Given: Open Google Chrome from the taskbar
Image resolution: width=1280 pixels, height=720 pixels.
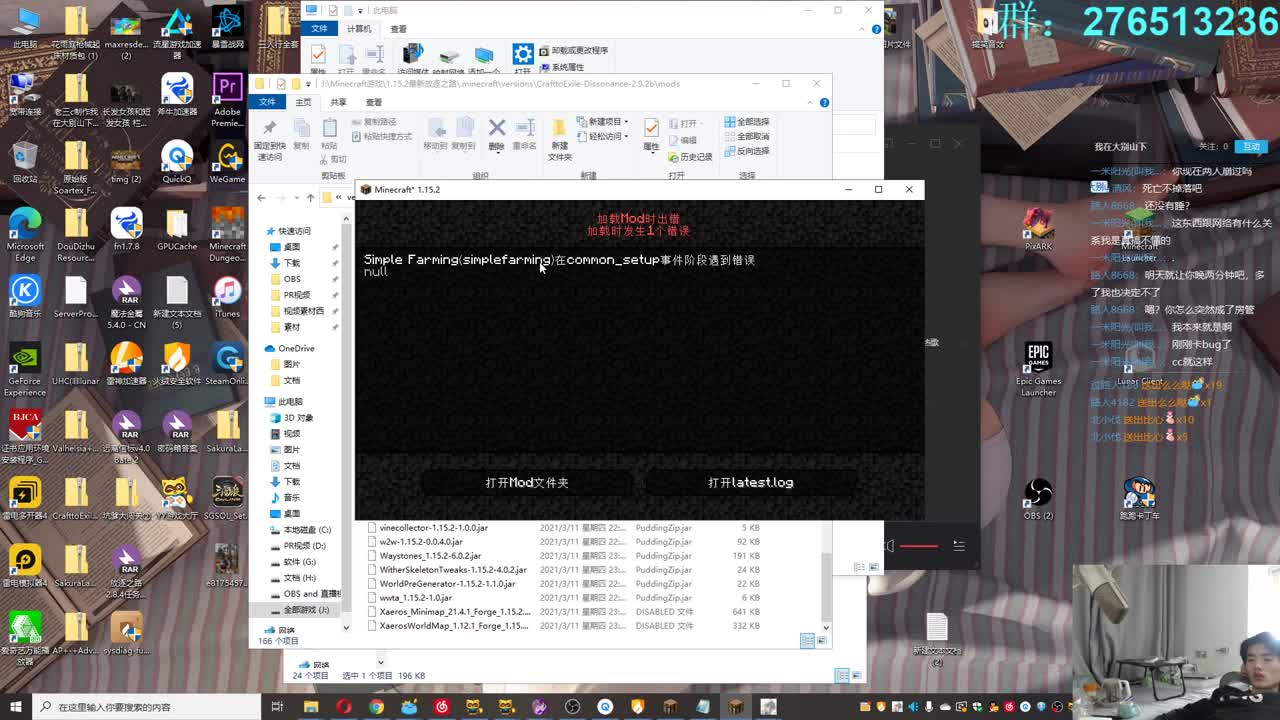Looking at the screenshot, I should point(376,707).
